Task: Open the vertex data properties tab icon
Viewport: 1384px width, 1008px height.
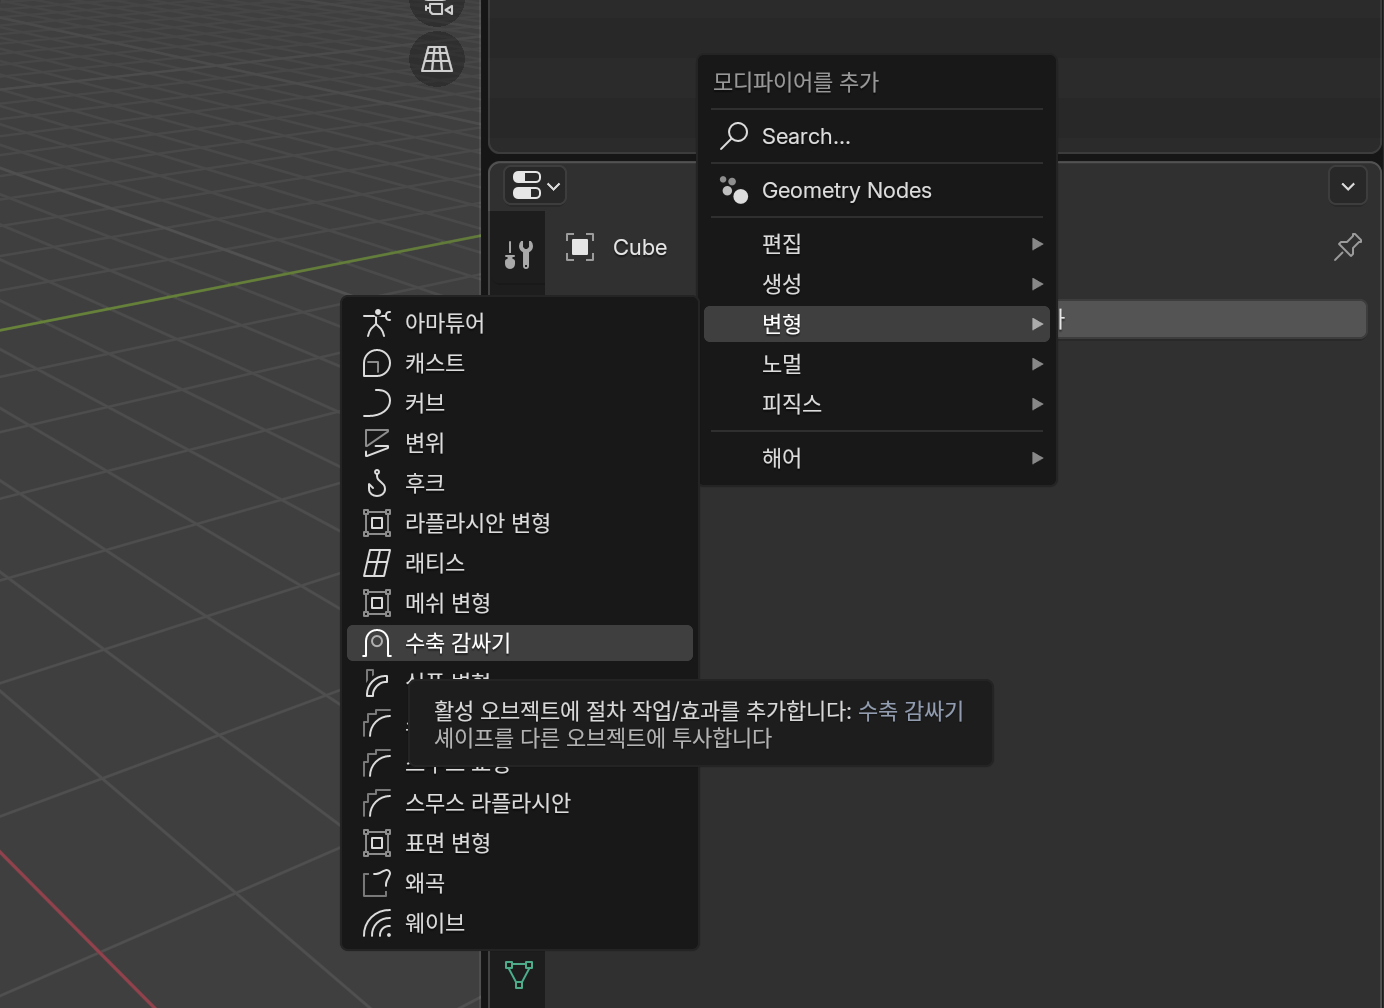Action: pos(519,974)
